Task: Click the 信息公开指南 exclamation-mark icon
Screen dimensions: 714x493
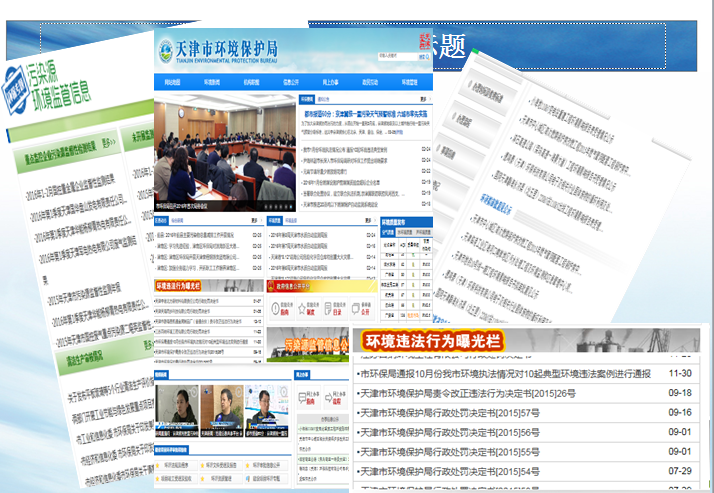Action: 276,309
